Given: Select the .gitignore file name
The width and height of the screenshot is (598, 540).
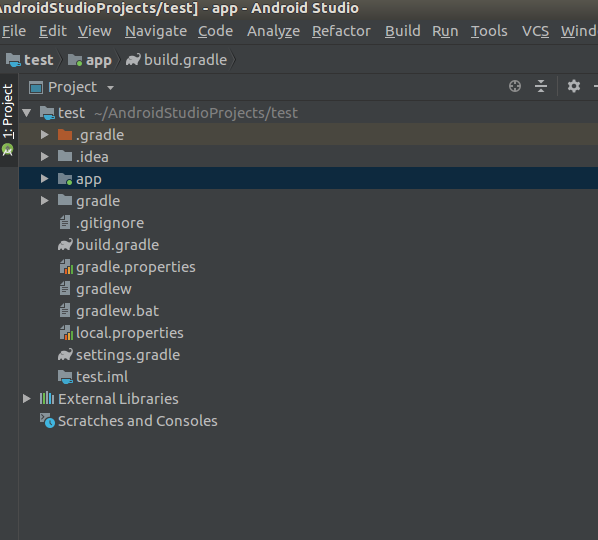Looking at the screenshot, I should [x=110, y=223].
